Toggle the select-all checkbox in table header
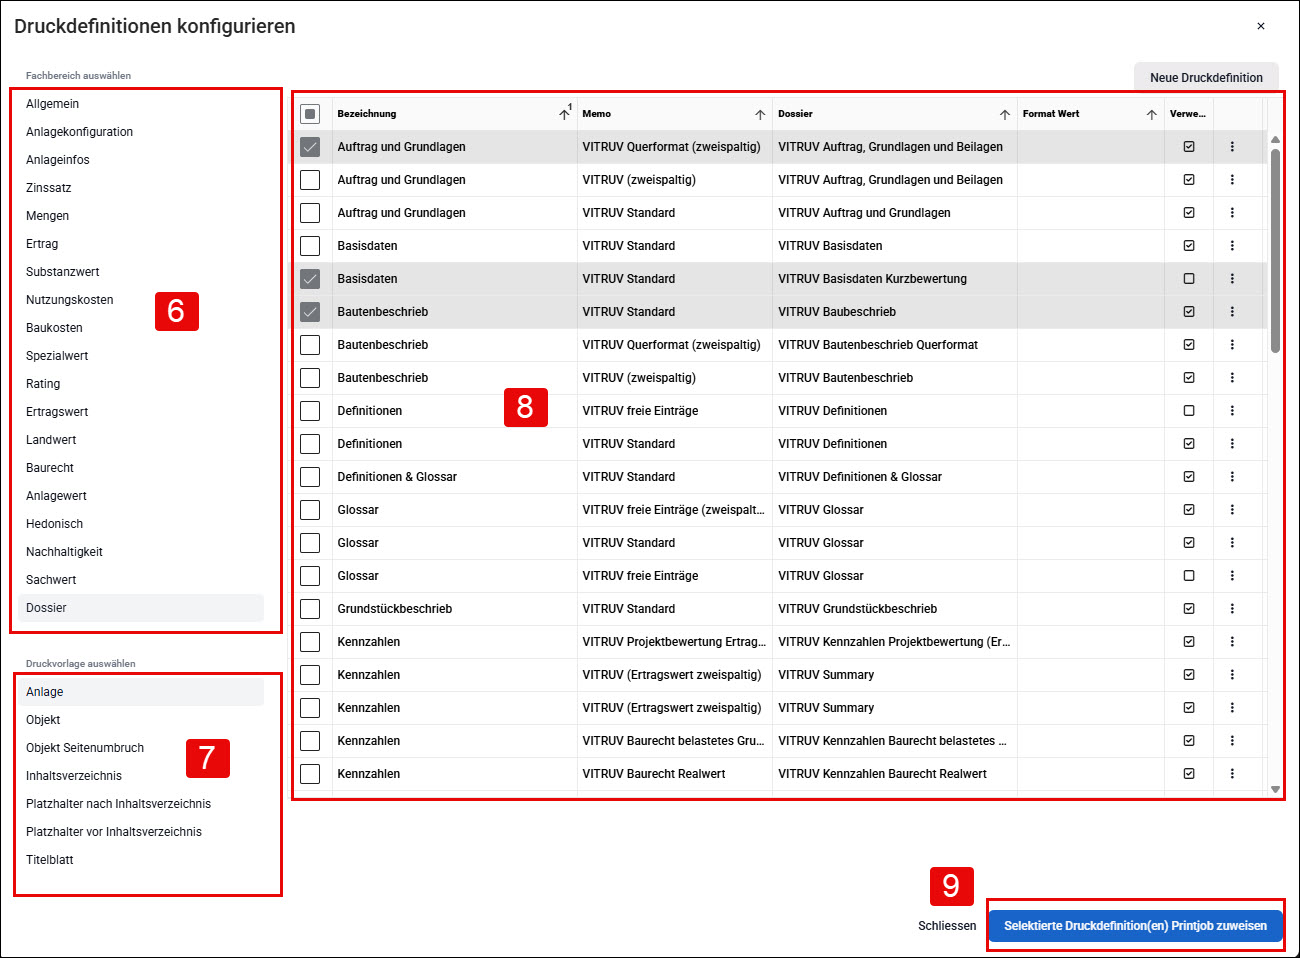 coord(310,114)
